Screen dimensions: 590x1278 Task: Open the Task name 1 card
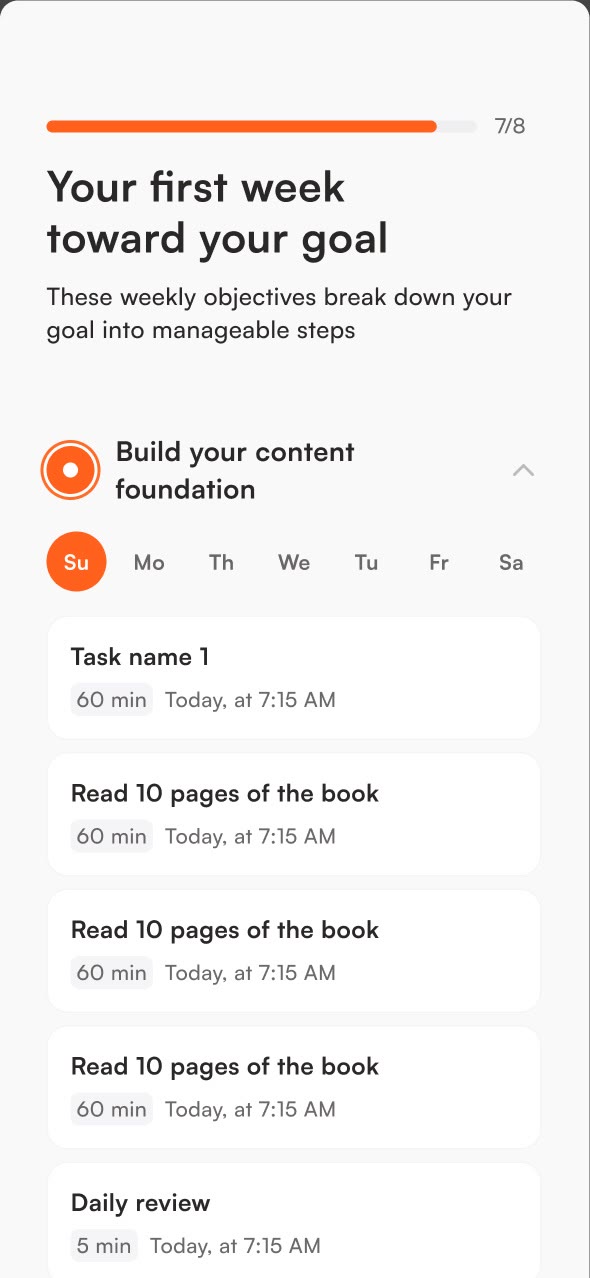294,678
